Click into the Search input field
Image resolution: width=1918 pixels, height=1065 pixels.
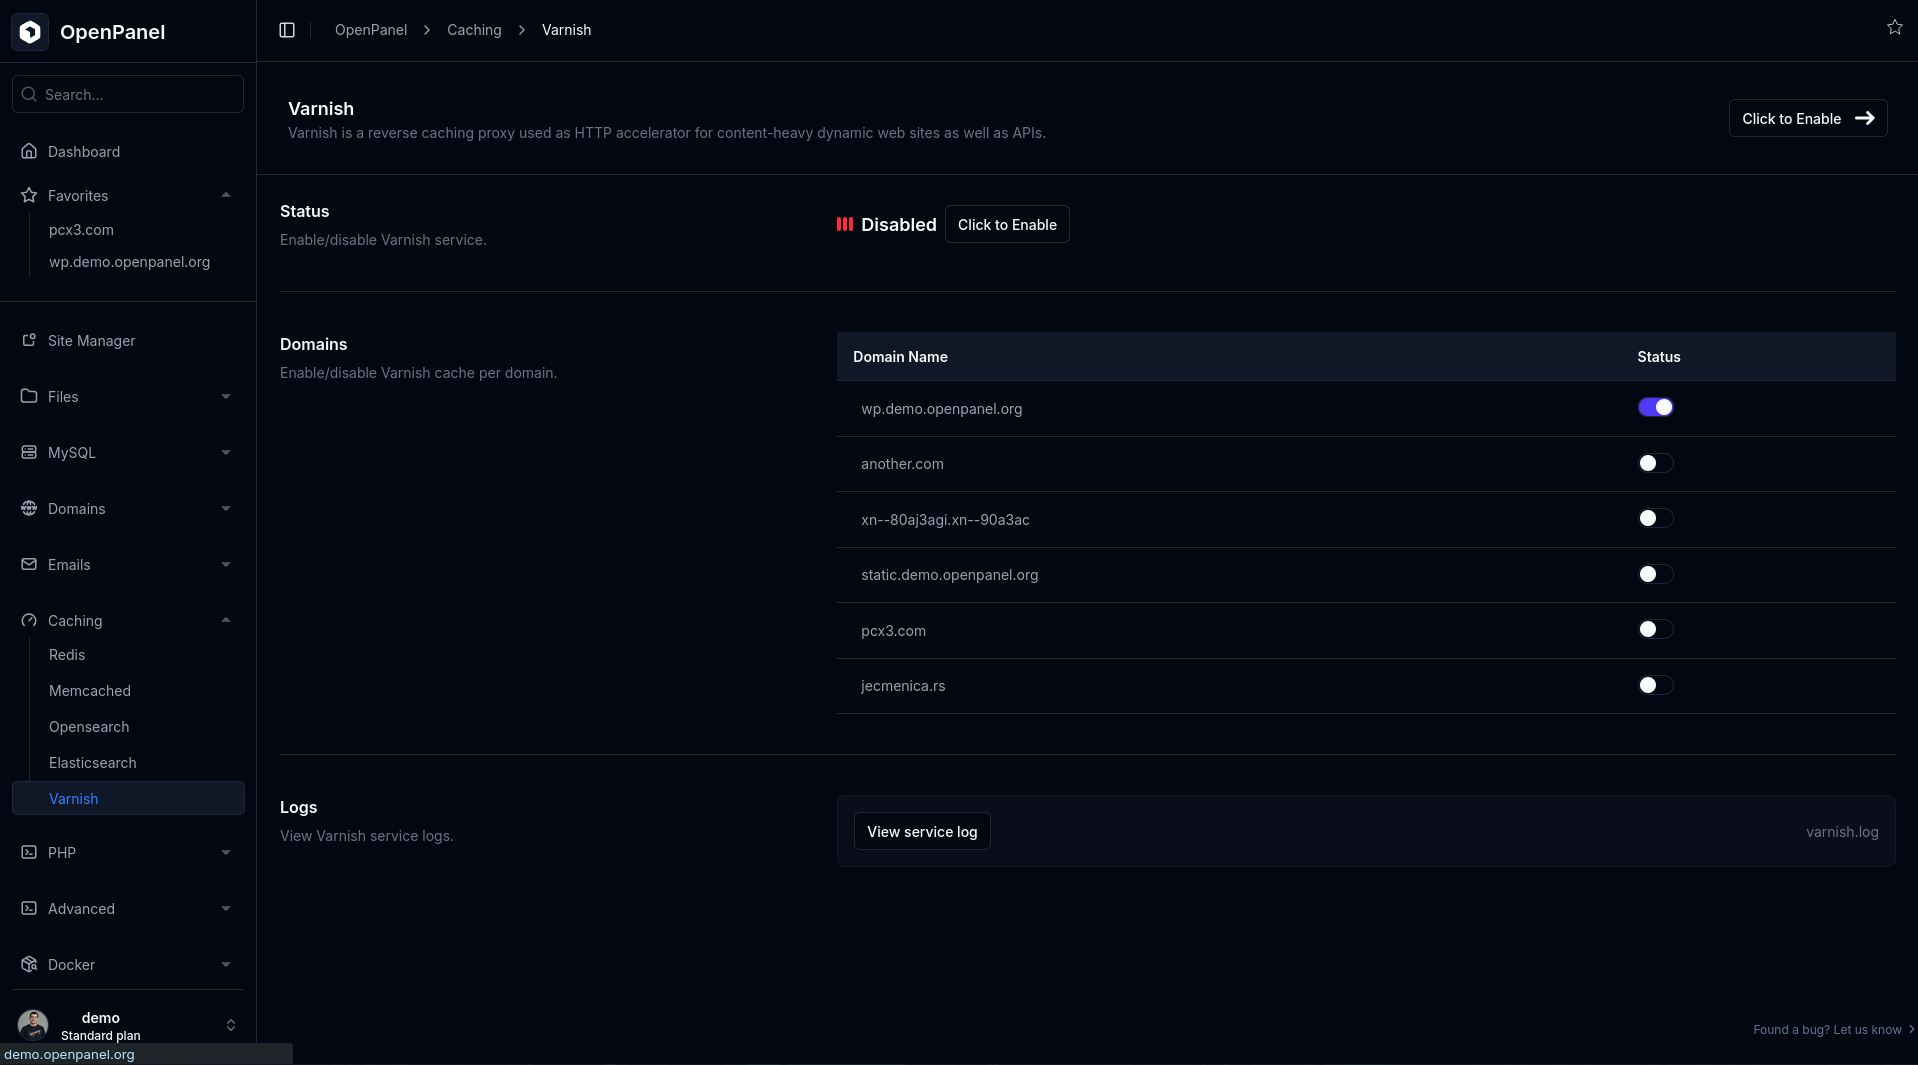point(128,94)
